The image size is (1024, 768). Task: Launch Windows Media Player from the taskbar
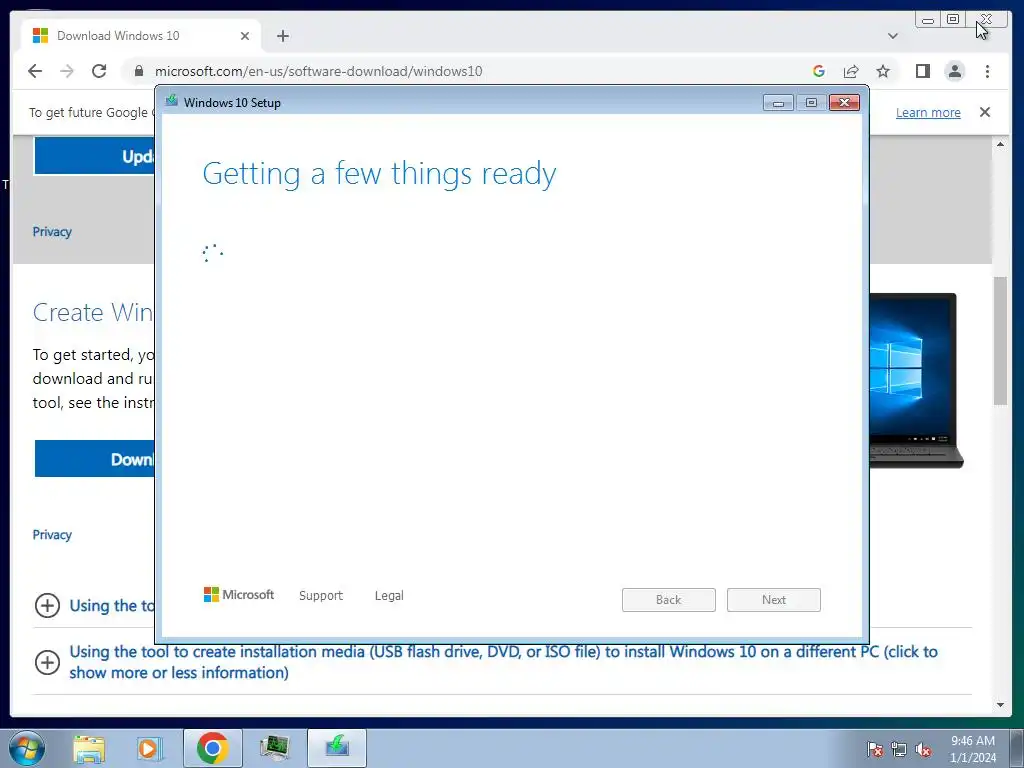click(149, 748)
